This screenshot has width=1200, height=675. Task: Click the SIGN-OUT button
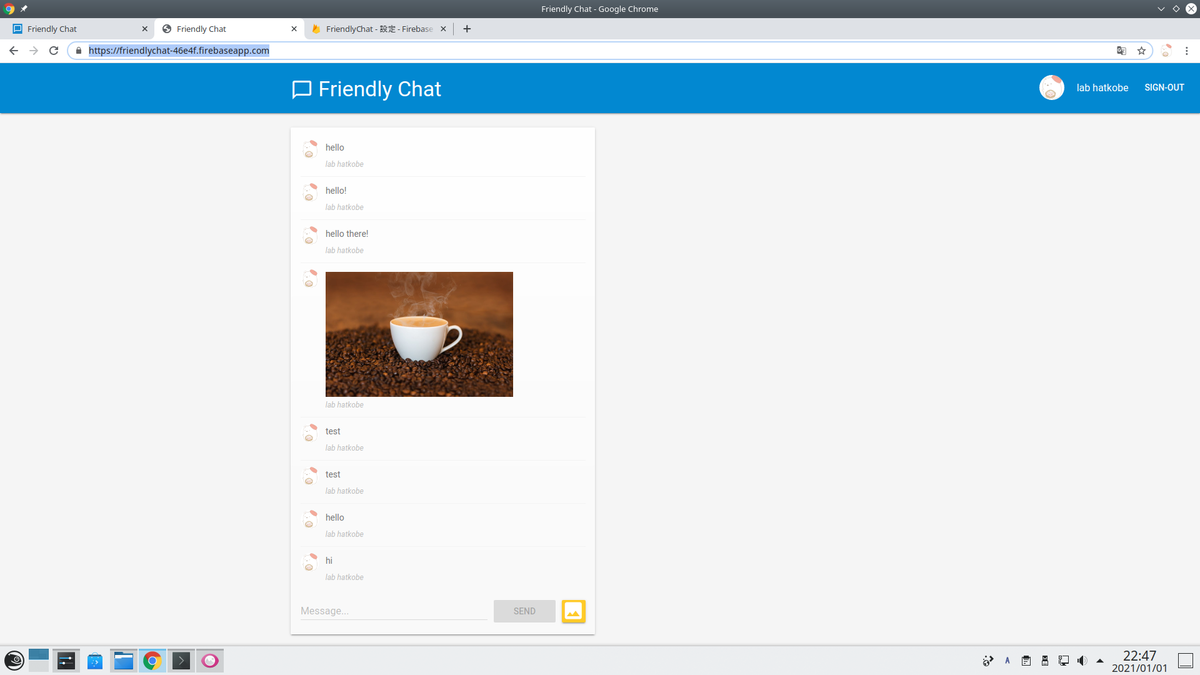[1164, 88]
